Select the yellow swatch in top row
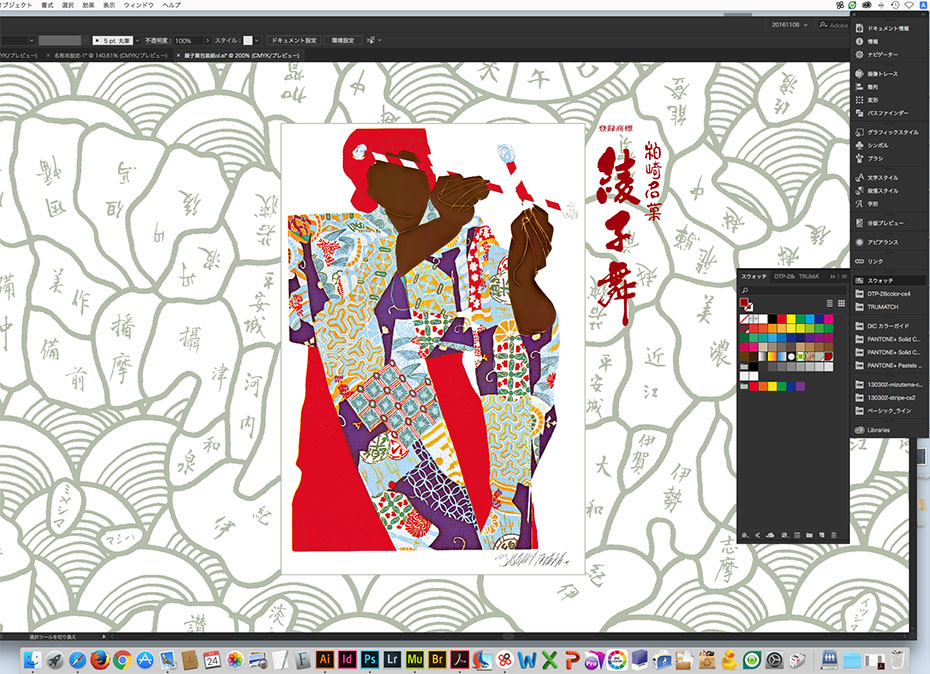Viewport: 930px width, 674px height. [792, 319]
